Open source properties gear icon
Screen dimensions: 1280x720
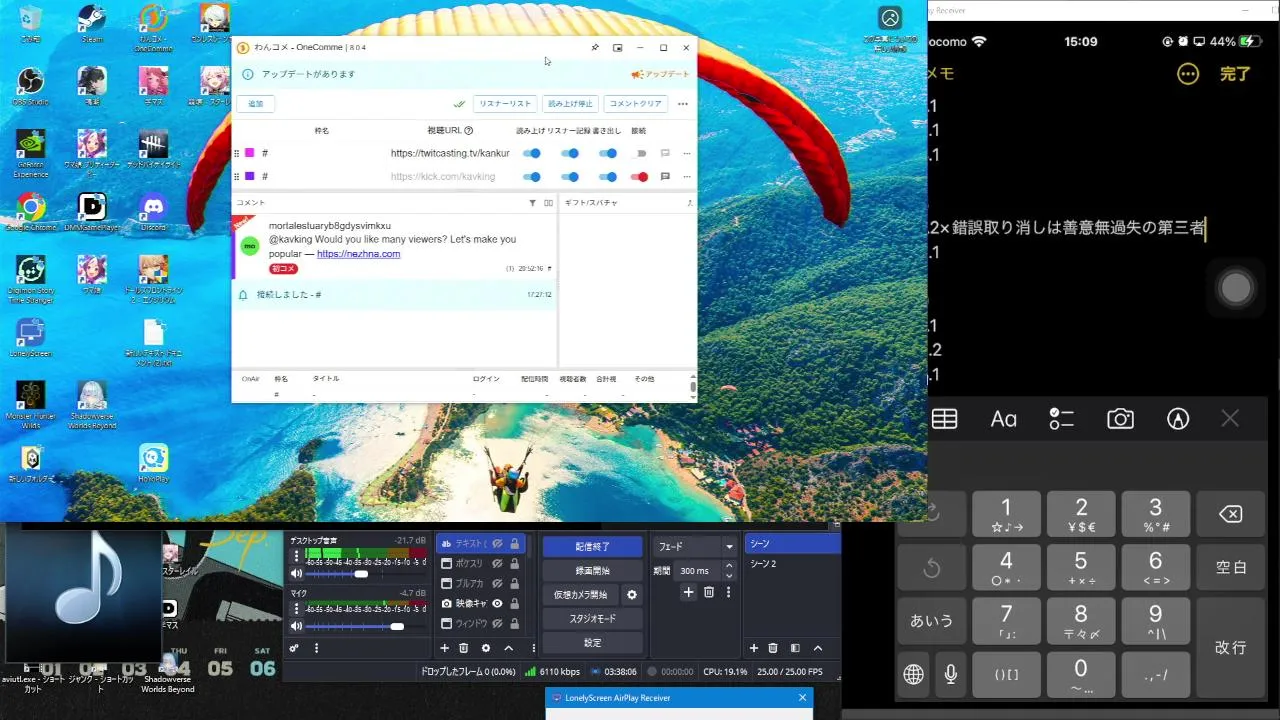486,648
